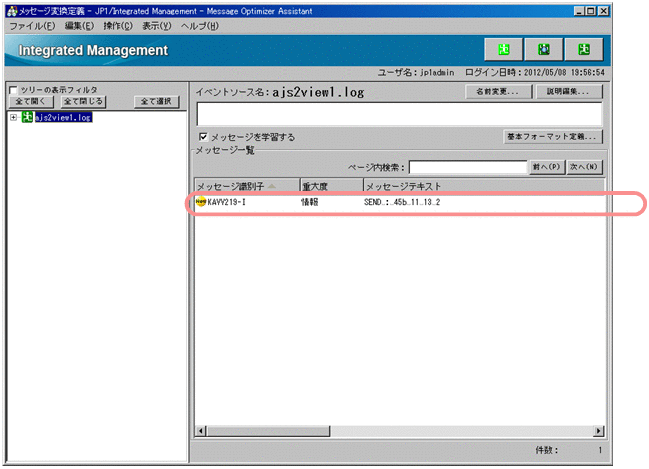
Task: Click the message list scroll right arrow
Action: coord(598,431)
